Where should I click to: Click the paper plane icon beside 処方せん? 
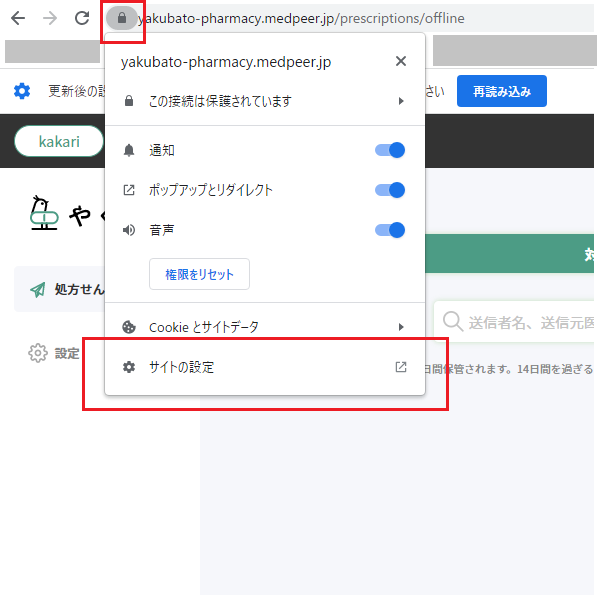[x=38, y=290]
